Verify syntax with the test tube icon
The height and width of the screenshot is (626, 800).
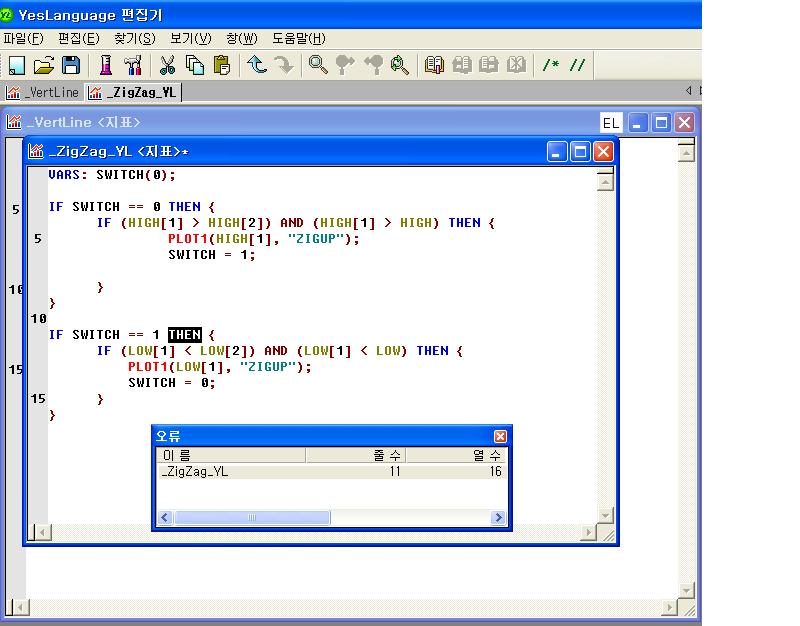coord(106,65)
